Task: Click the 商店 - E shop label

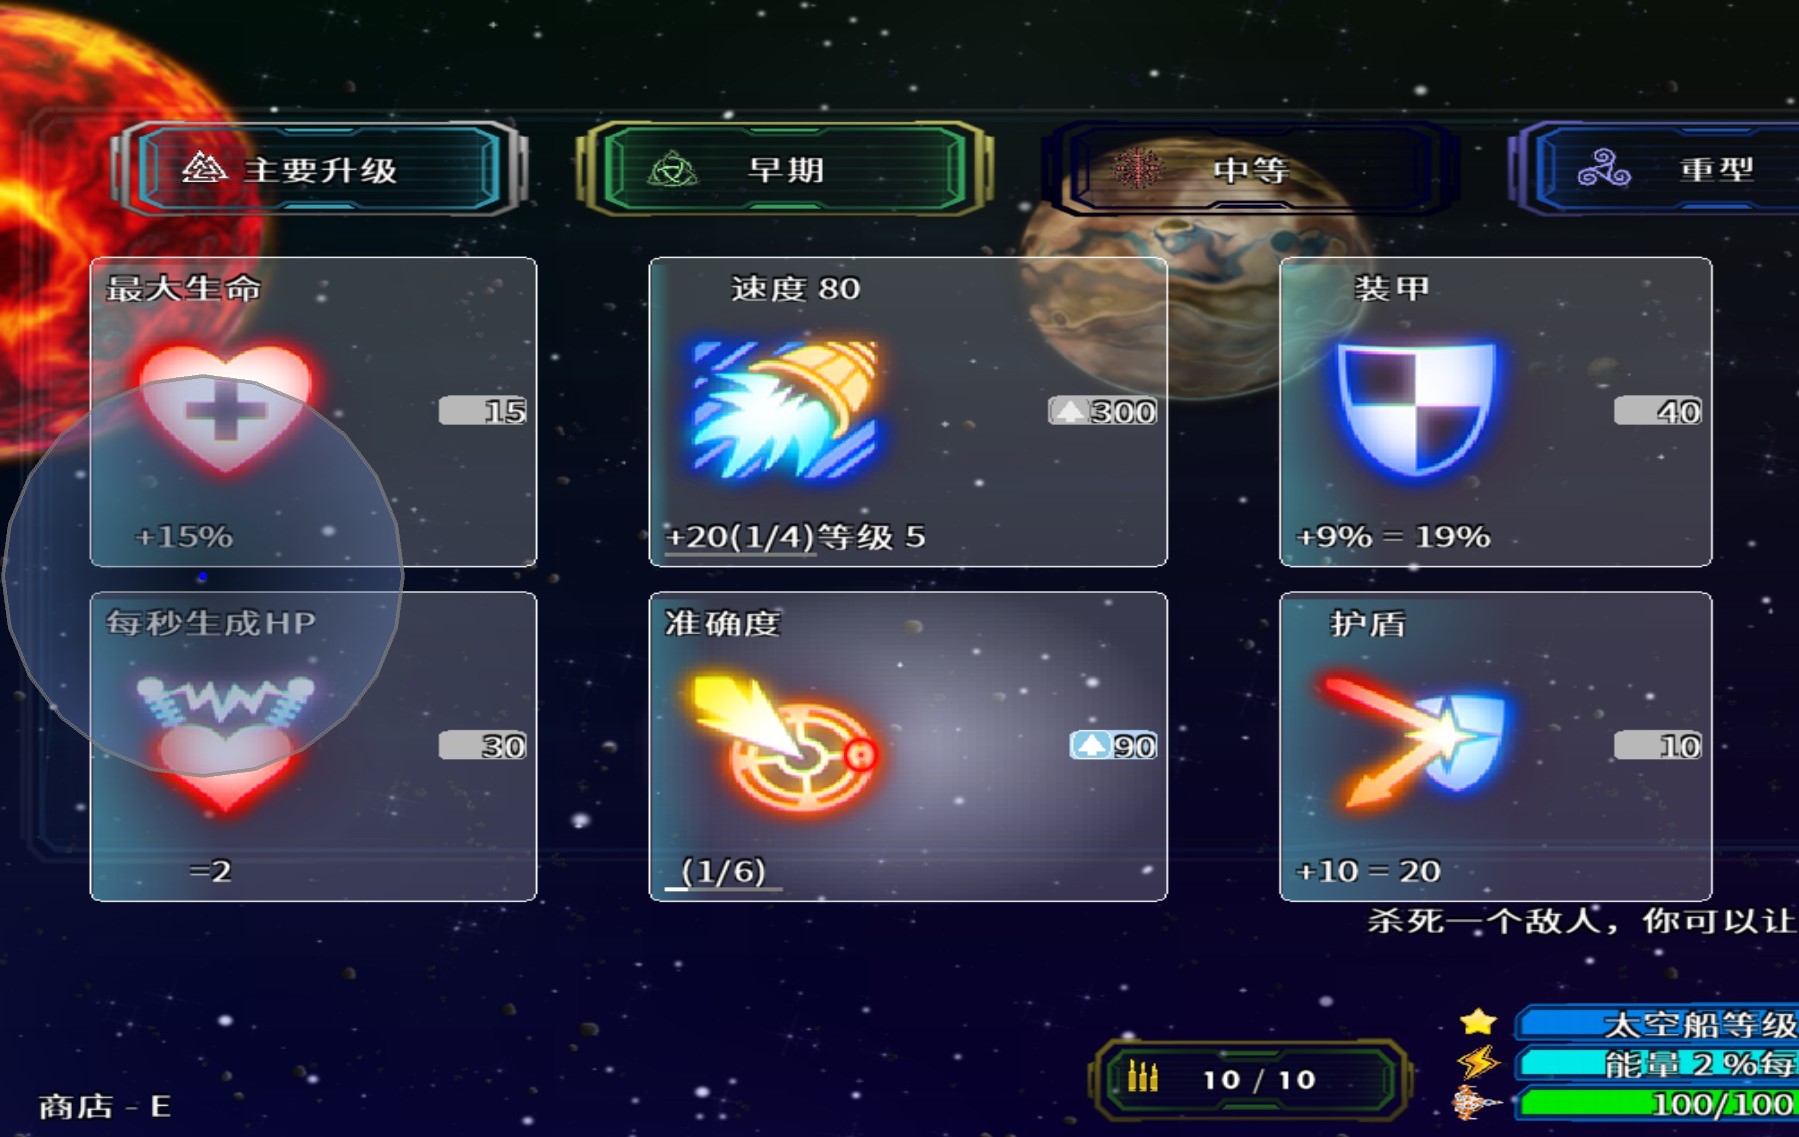Action: coord(105,1106)
